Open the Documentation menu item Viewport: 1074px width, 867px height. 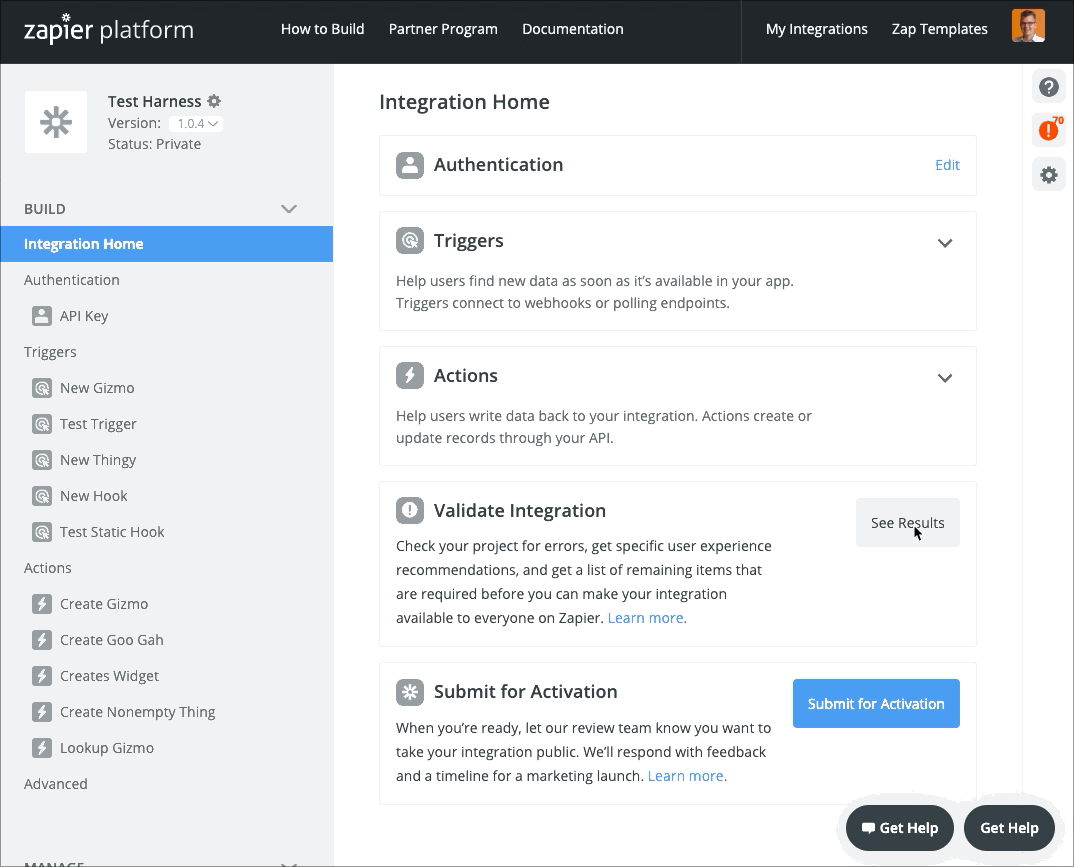(x=572, y=29)
